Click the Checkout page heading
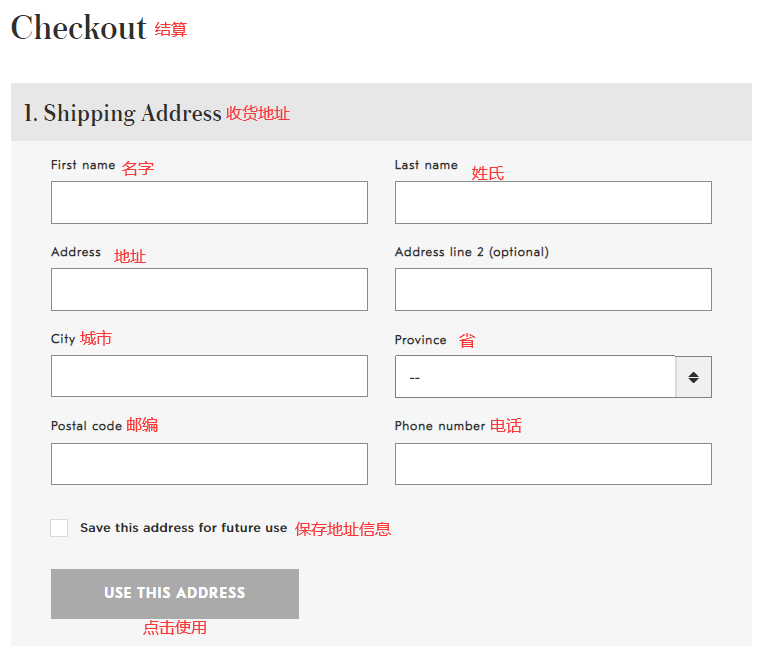Image resolution: width=763 pixels, height=650 pixels. coord(79,28)
